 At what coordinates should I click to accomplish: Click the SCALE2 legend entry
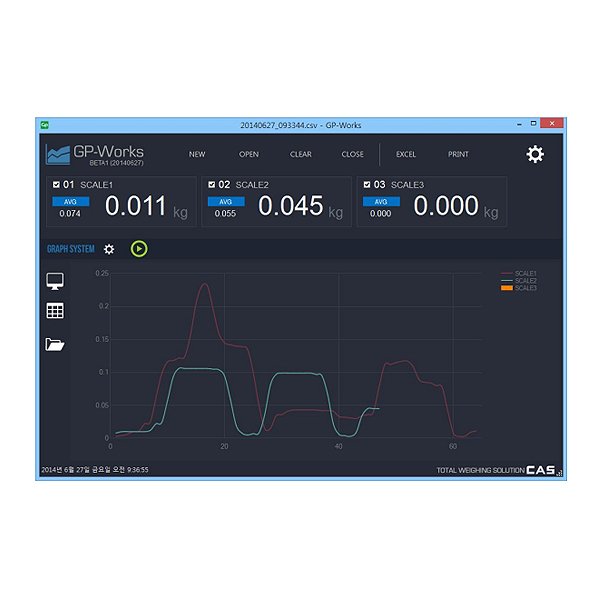pos(525,281)
